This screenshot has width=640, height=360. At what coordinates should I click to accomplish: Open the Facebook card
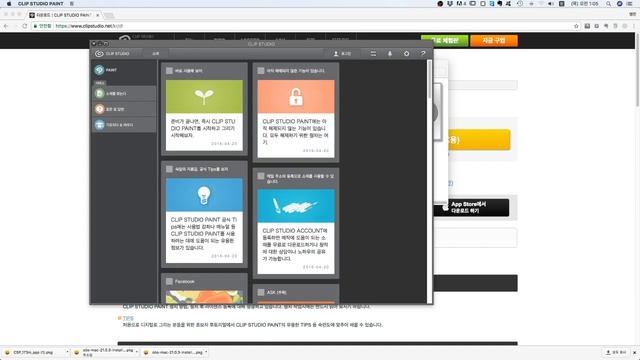(204, 289)
